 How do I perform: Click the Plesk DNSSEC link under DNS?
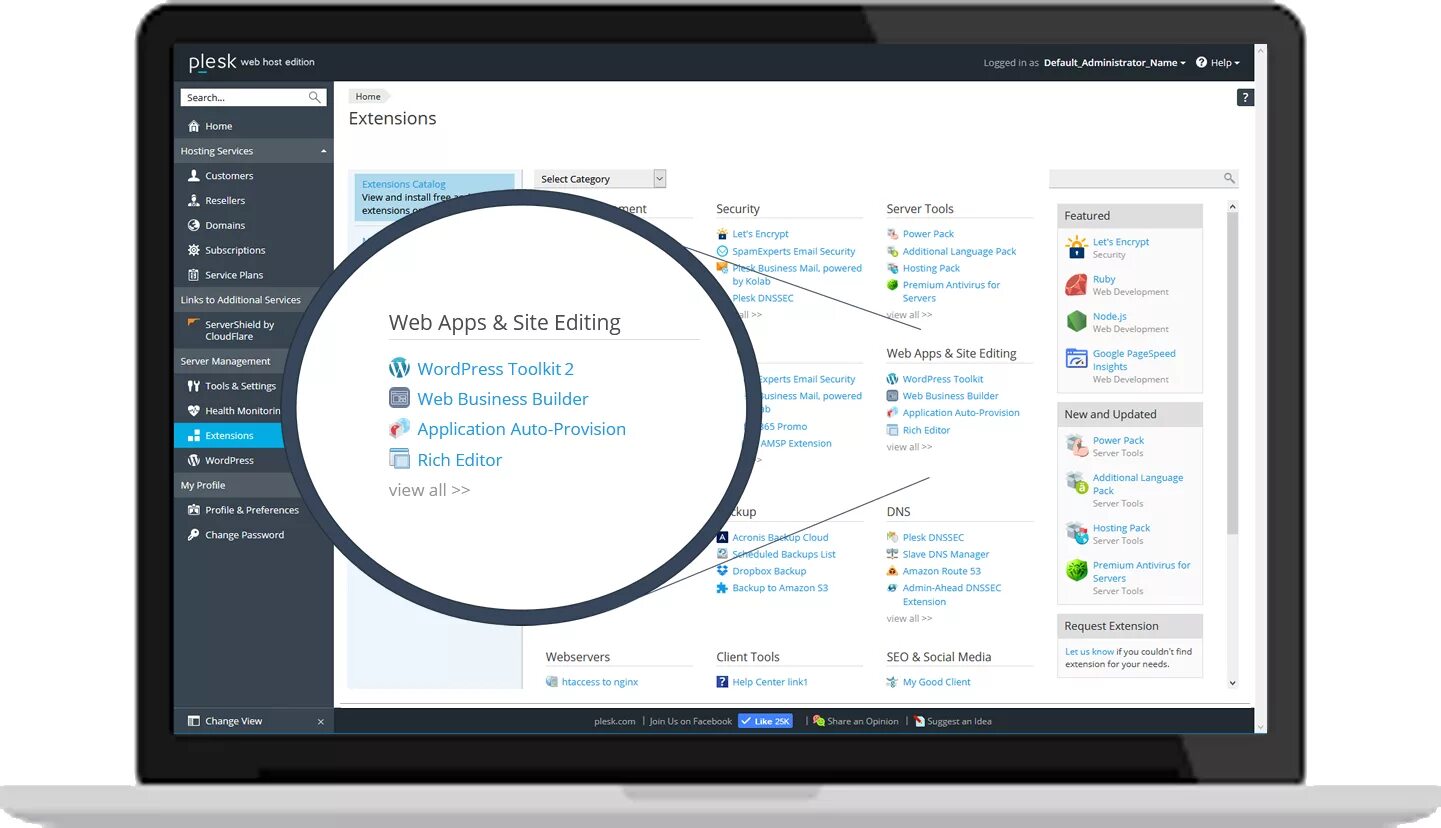(933, 537)
